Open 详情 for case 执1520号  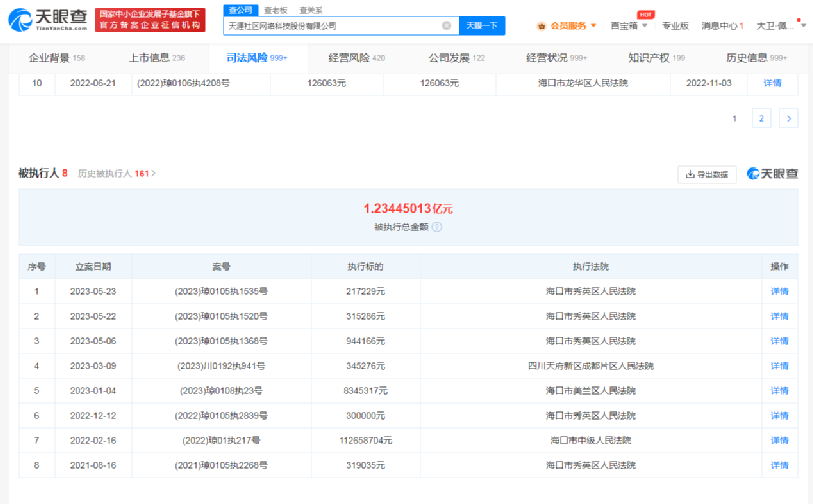tap(779, 316)
